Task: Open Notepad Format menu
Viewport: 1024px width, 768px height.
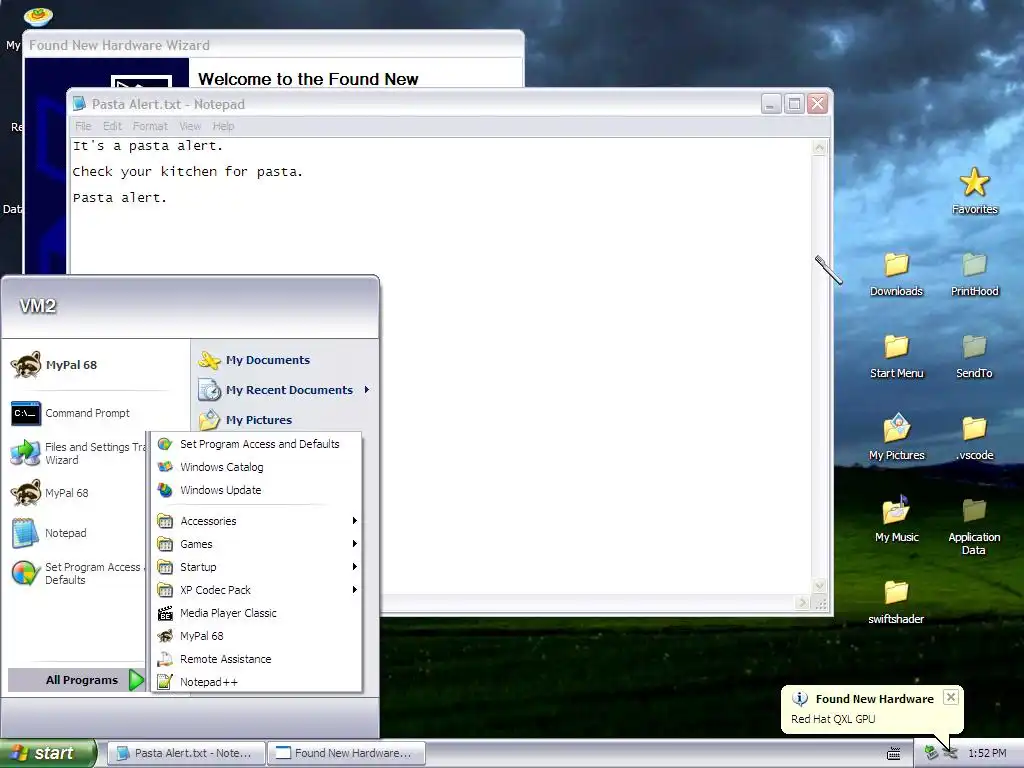Action: (150, 126)
